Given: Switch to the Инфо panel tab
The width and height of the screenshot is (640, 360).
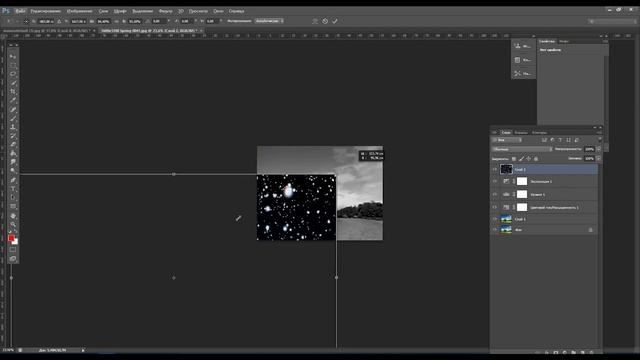Looking at the screenshot, I should 564,41.
